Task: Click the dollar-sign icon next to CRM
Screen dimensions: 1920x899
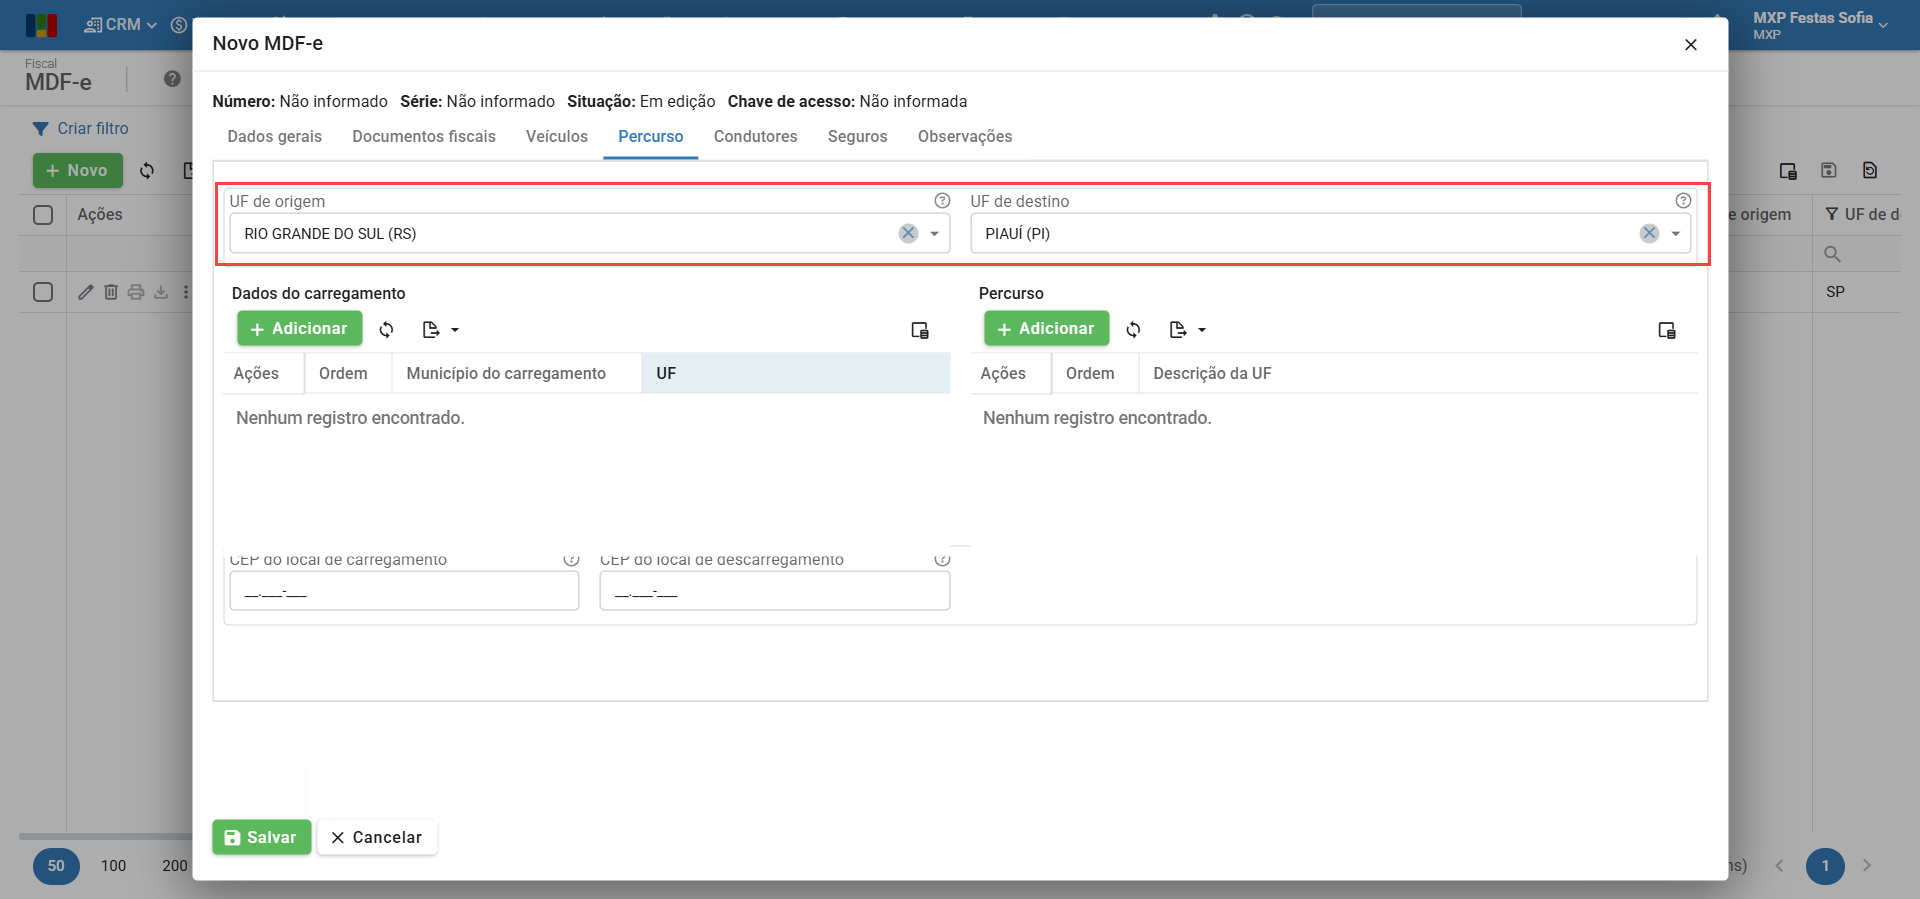Action: tap(179, 25)
